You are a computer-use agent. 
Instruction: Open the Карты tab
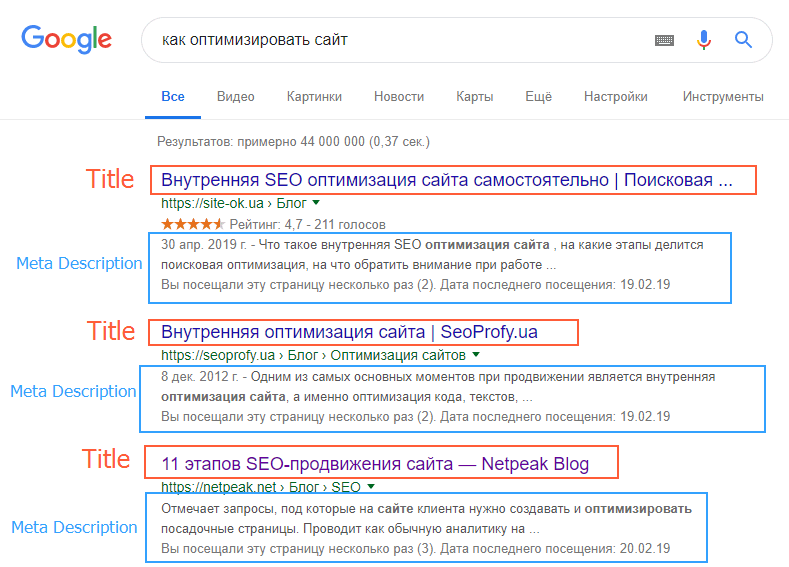[x=475, y=97]
